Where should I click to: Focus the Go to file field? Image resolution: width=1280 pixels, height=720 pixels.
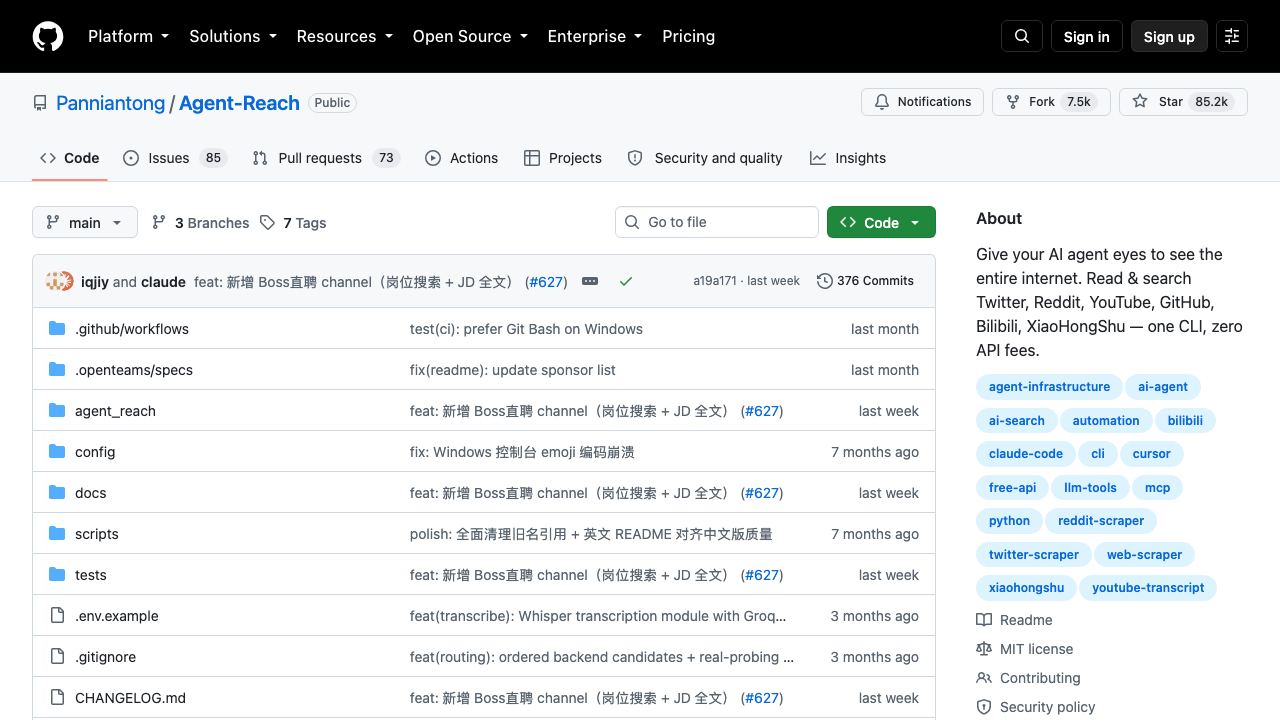[717, 222]
